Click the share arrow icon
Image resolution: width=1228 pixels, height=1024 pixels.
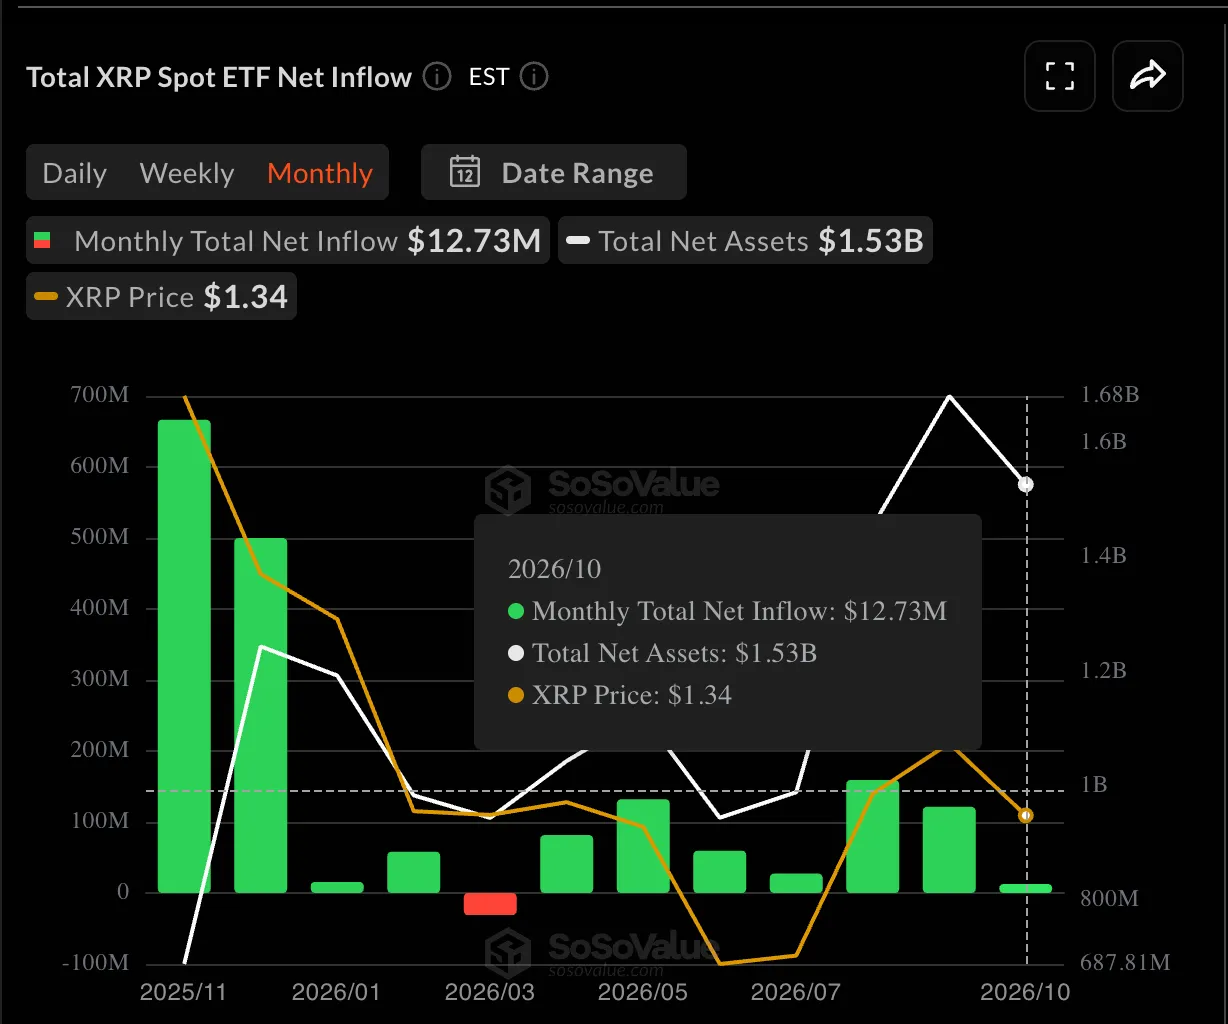1147,76
